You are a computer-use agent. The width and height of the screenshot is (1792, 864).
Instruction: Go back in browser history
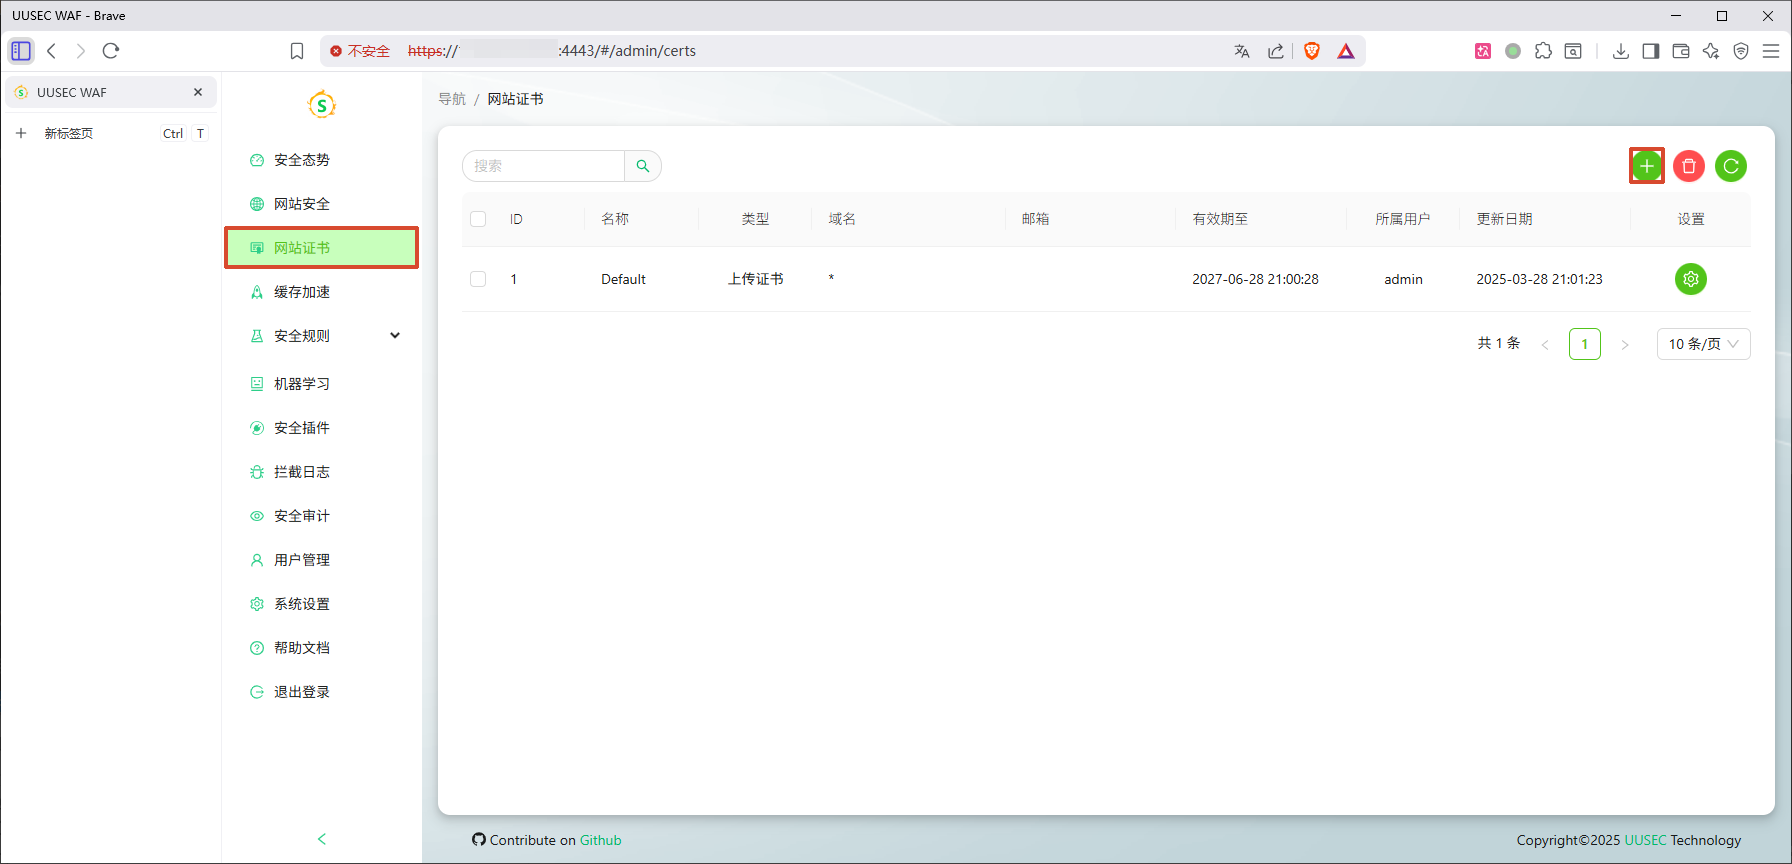click(52, 51)
